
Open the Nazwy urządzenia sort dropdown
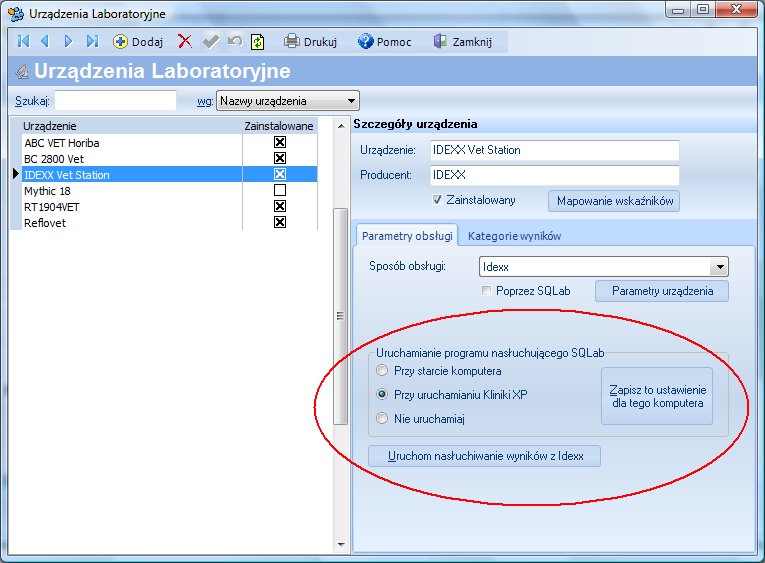288,101
